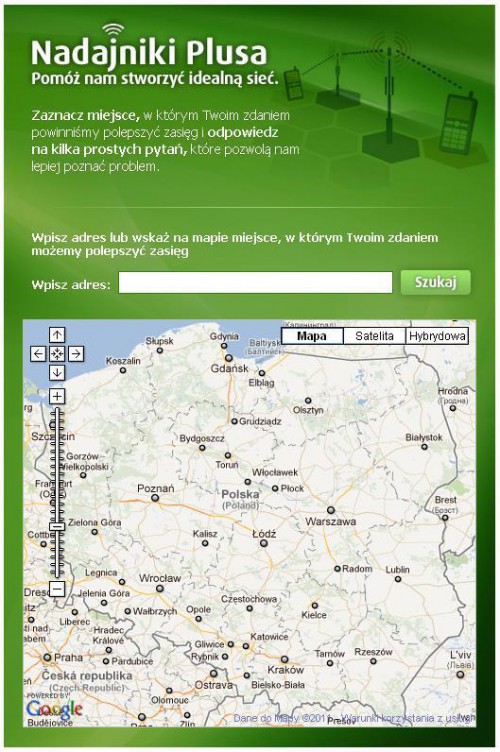Viewport: 500px width, 752px height.
Task: Click the Łódź city marker
Action: (263, 543)
